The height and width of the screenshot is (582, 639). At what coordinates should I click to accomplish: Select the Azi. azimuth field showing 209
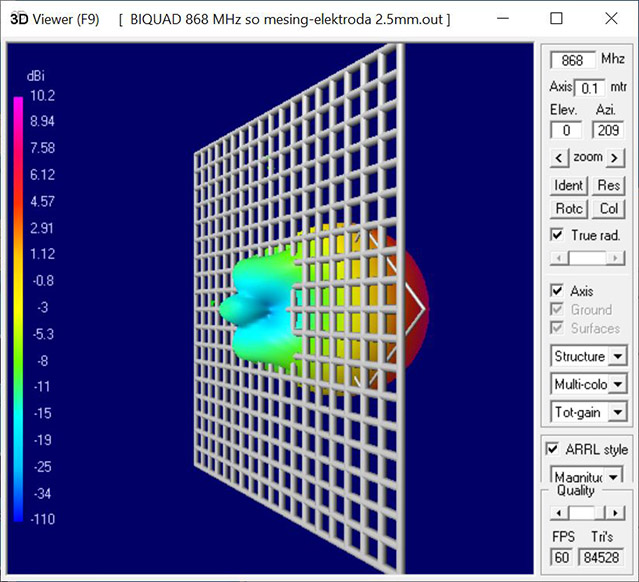pyautogui.click(x=607, y=130)
